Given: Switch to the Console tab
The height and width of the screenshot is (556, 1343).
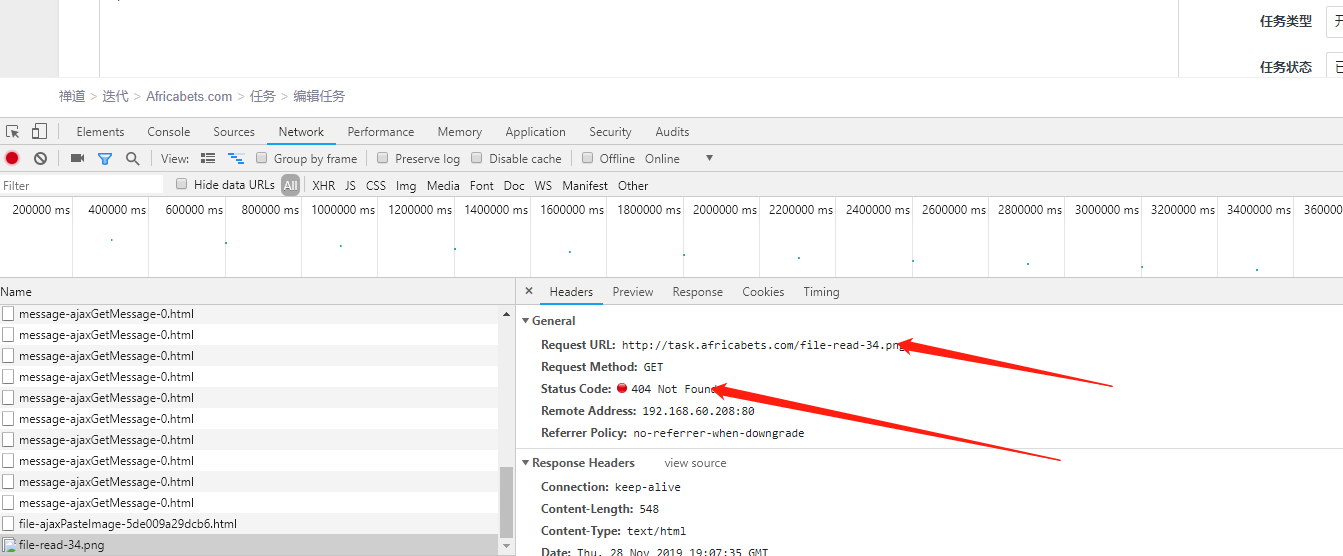Looking at the screenshot, I should [x=168, y=132].
